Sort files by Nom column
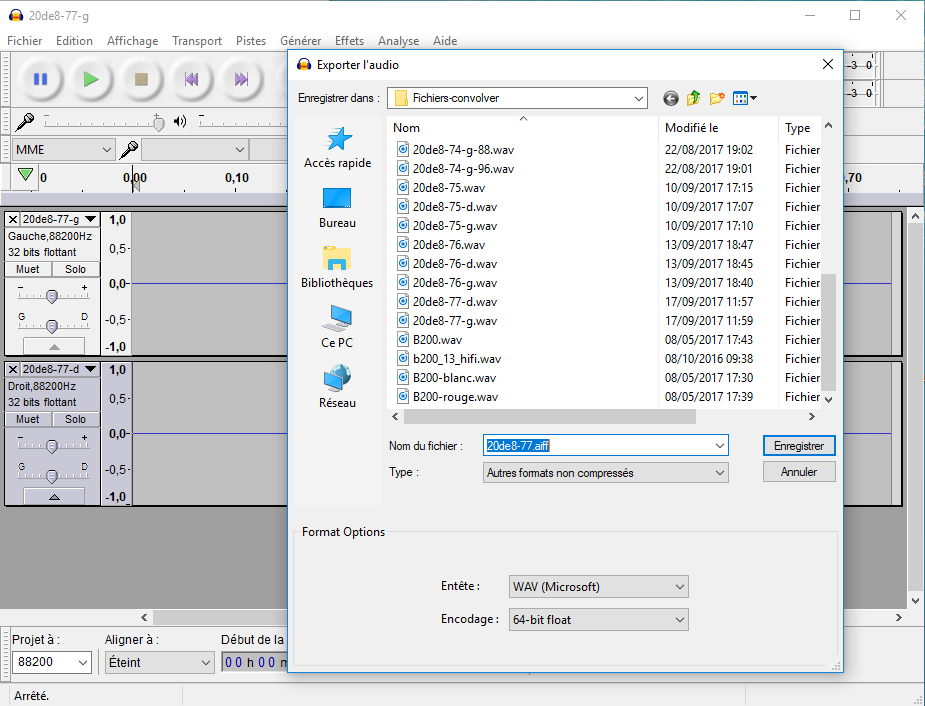The width and height of the screenshot is (925, 706). (523, 127)
